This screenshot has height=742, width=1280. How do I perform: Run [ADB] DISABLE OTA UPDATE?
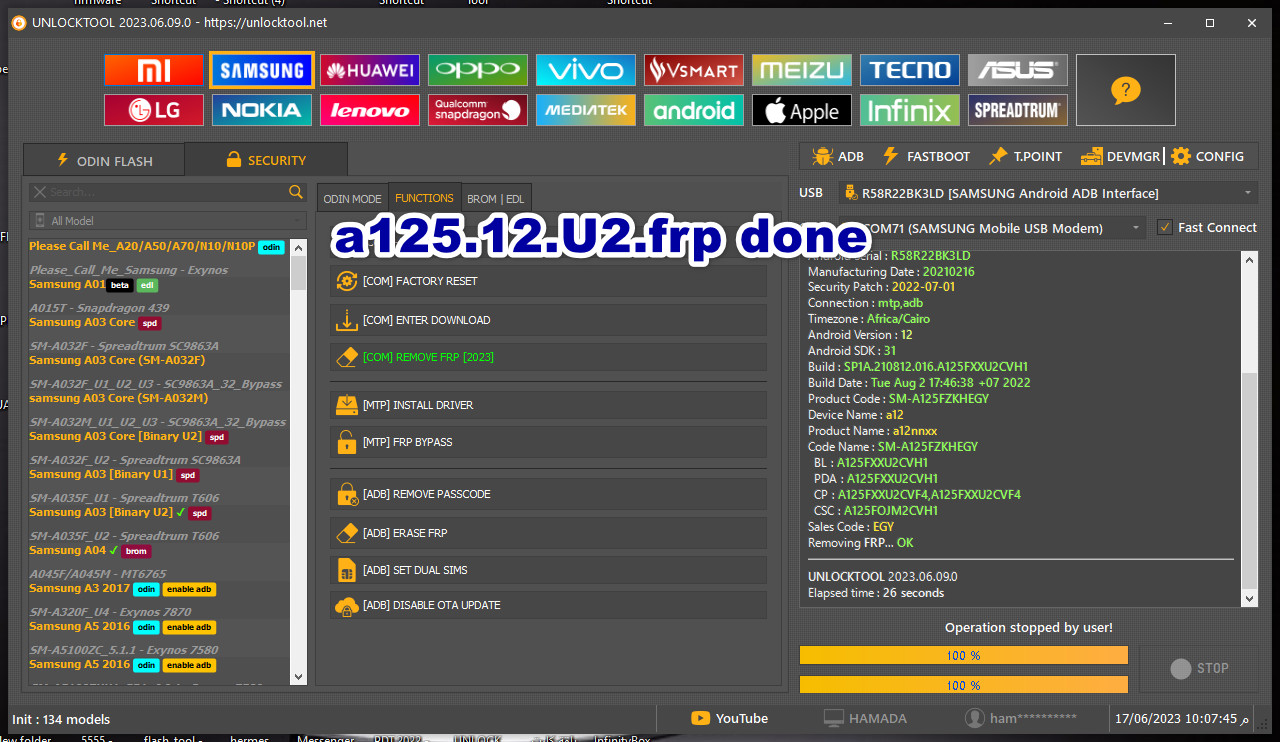(548, 605)
